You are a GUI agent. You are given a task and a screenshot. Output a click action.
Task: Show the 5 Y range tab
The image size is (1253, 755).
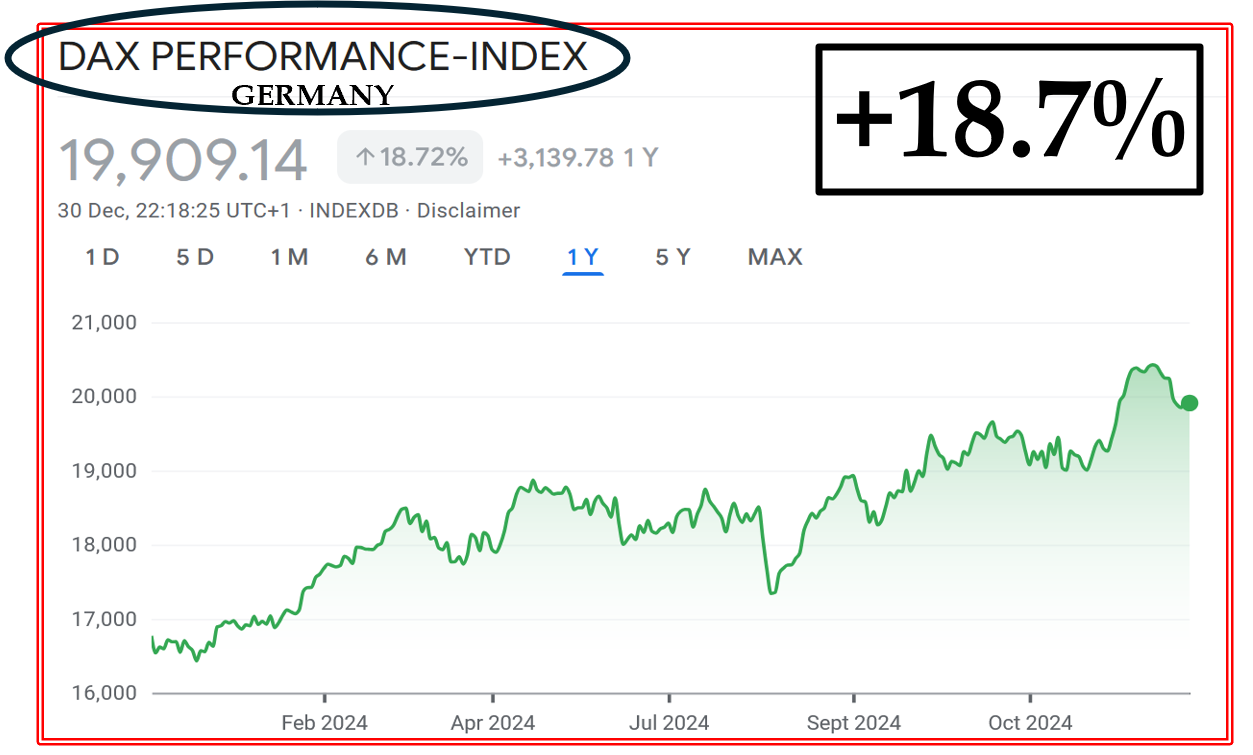click(x=673, y=257)
